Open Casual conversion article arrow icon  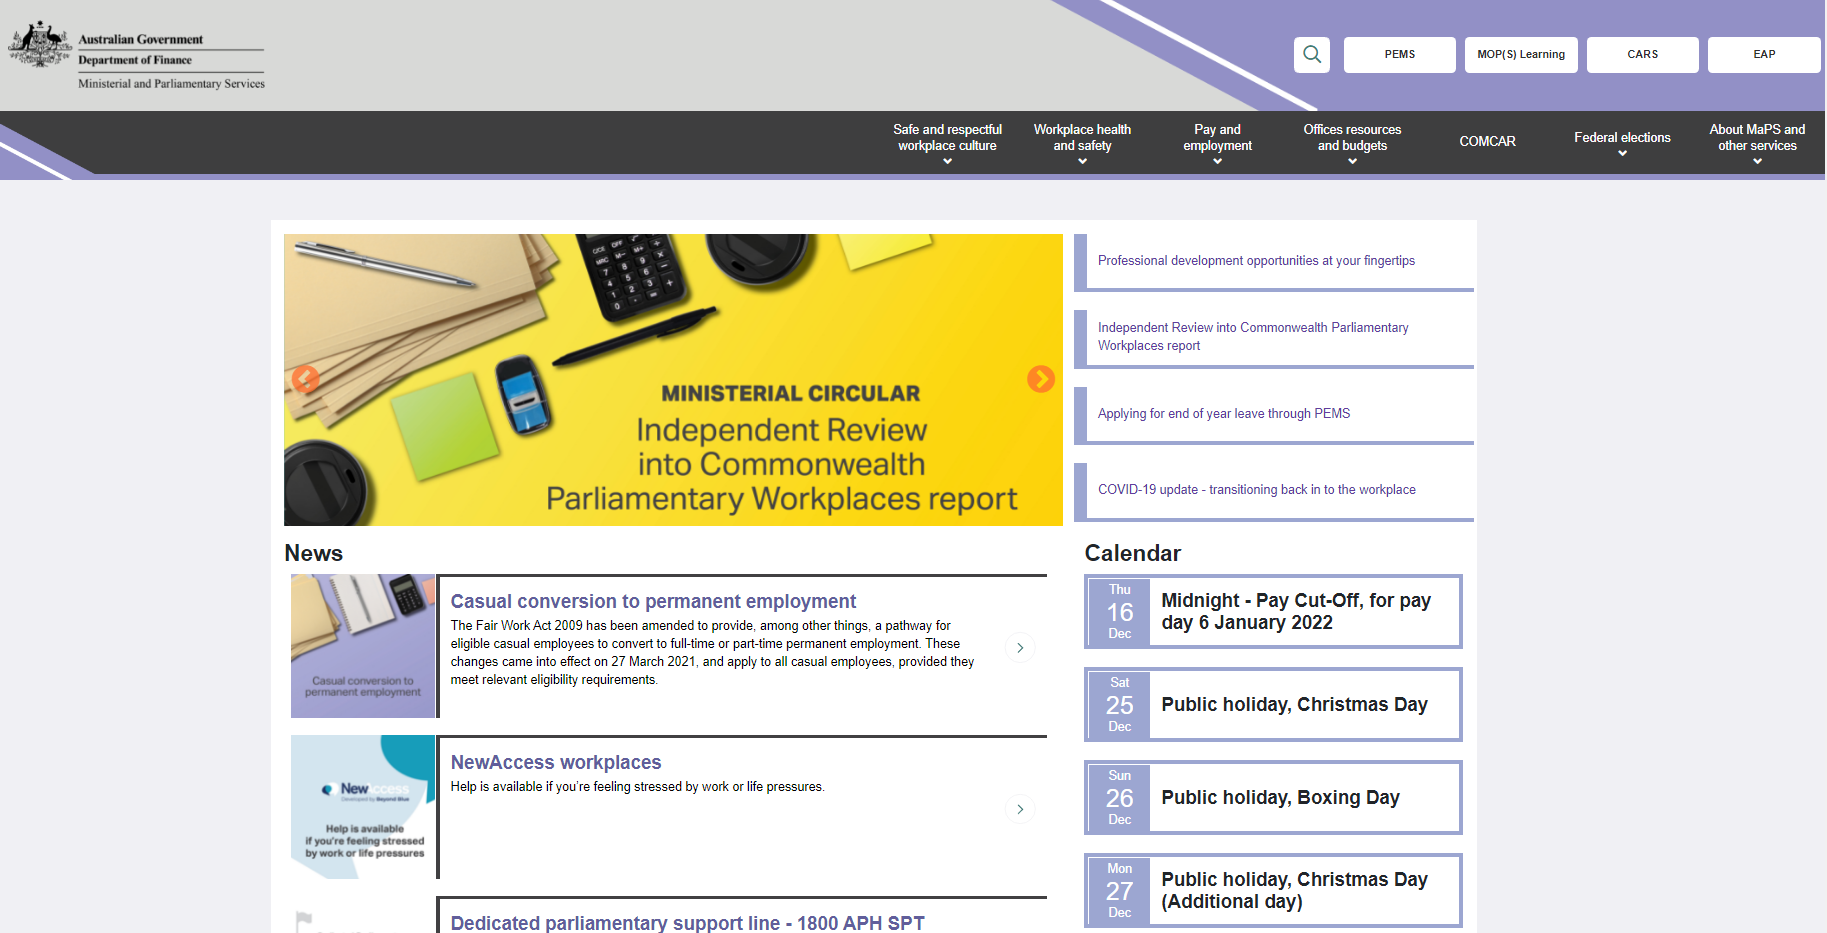(x=1019, y=648)
